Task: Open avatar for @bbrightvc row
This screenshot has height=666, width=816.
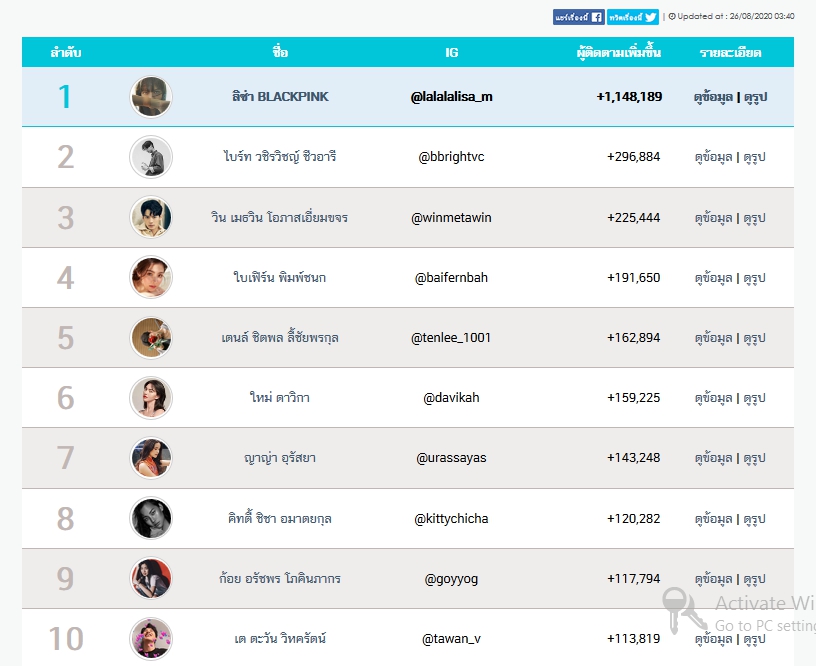Action: 151,157
